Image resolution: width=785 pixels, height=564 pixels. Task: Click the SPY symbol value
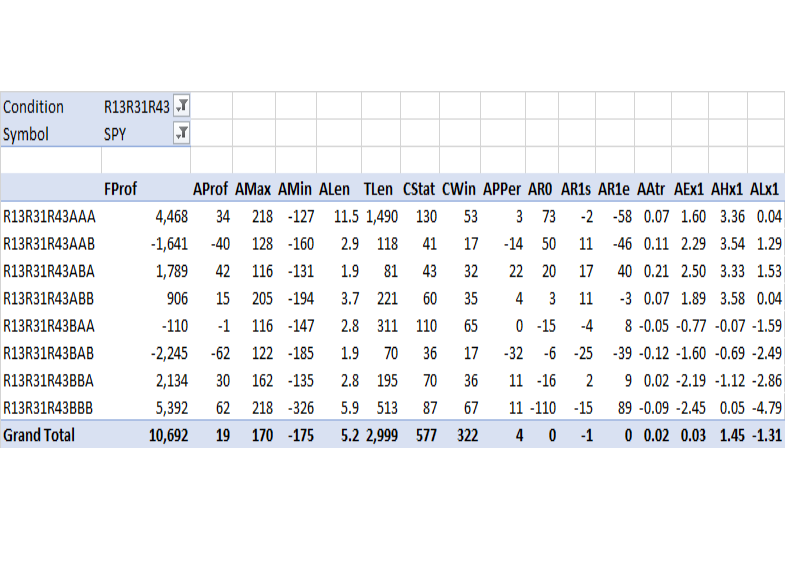click(115, 134)
